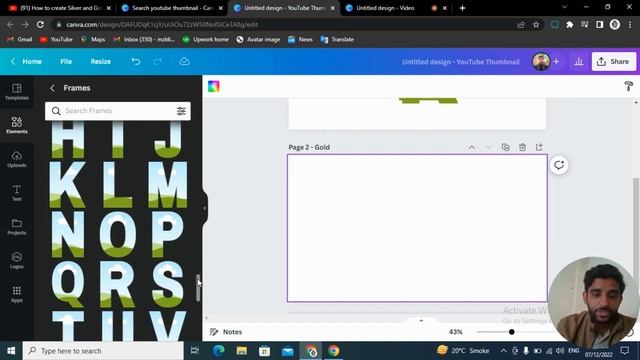Click the cloud save status icon
Image resolution: width=640 pixels, height=360 pixels.
(x=184, y=62)
